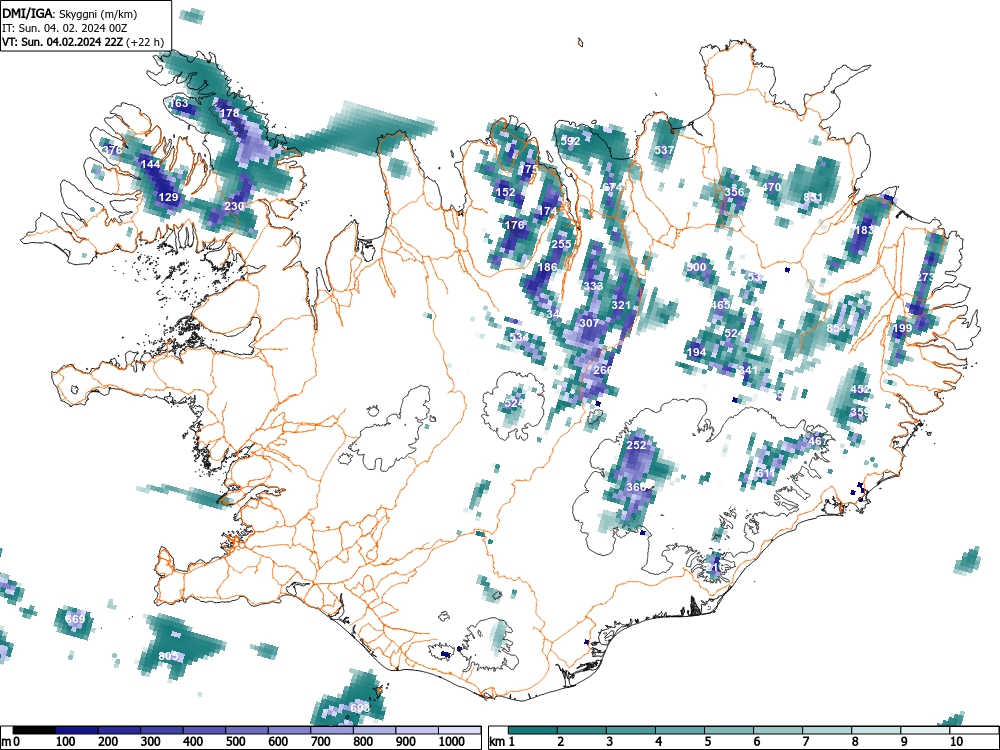
Task: Click the '470' map label
Action: tap(772, 187)
